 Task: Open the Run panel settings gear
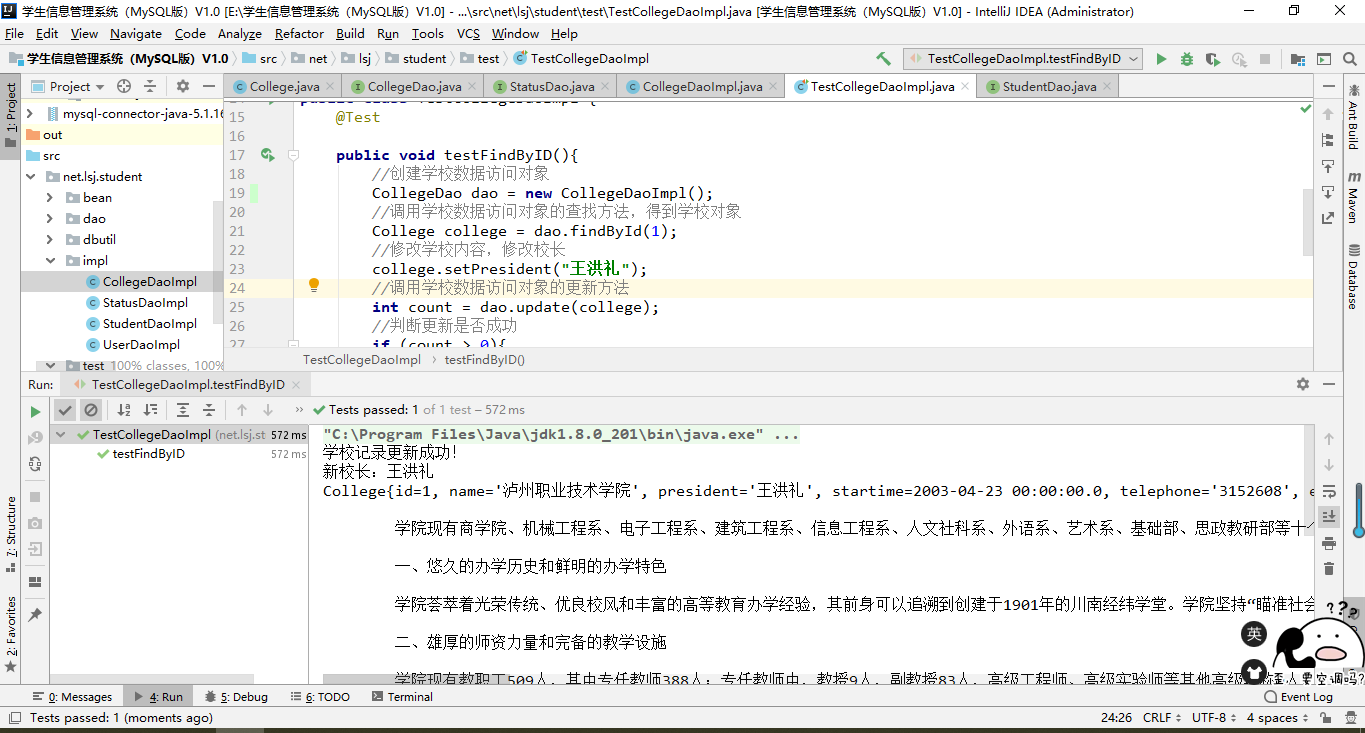pos(1302,383)
